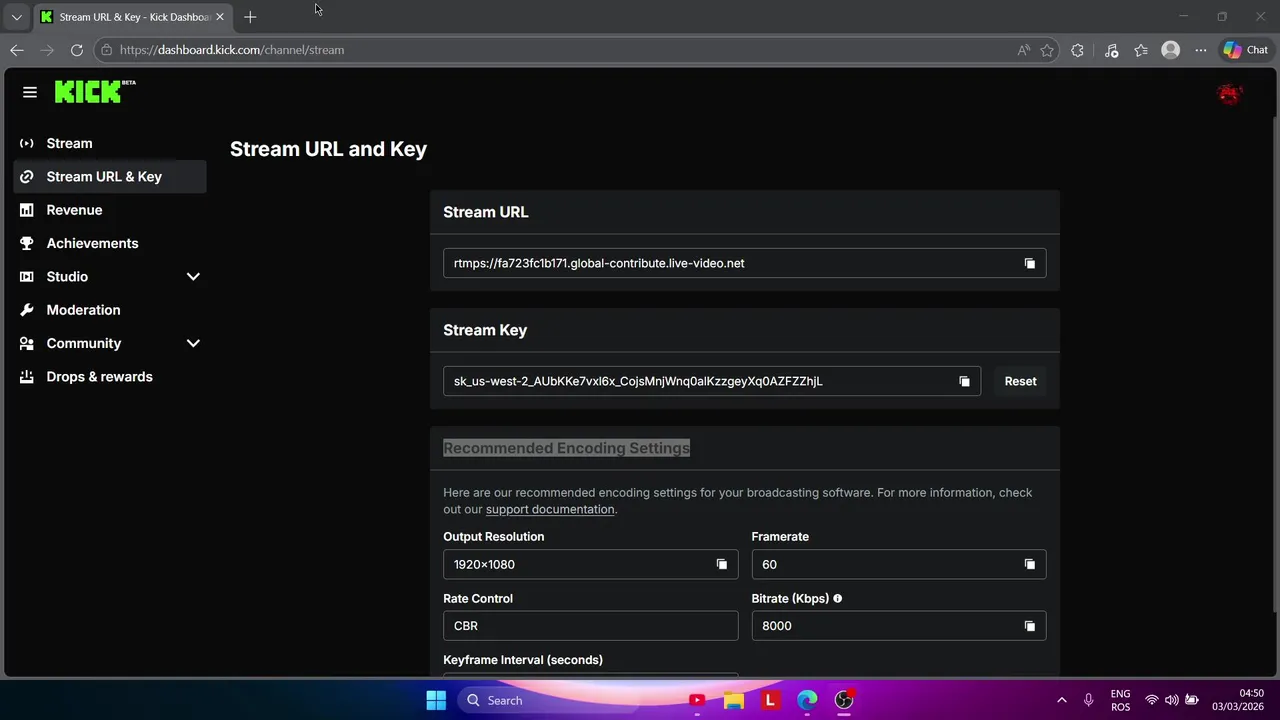Open the red L app in taskbar
The width and height of the screenshot is (1280, 720).
click(x=770, y=700)
